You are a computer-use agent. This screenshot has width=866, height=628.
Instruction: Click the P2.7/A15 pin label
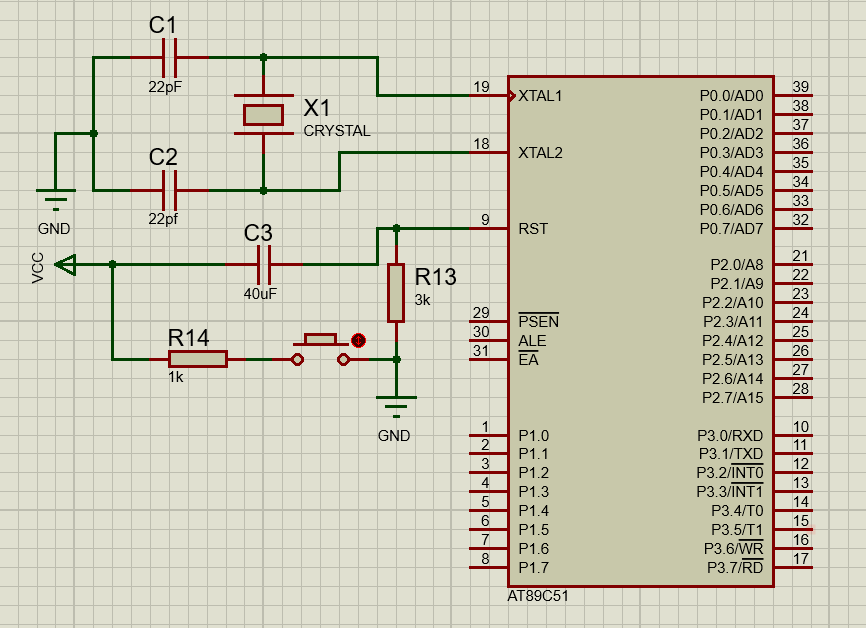click(x=733, y=398)
